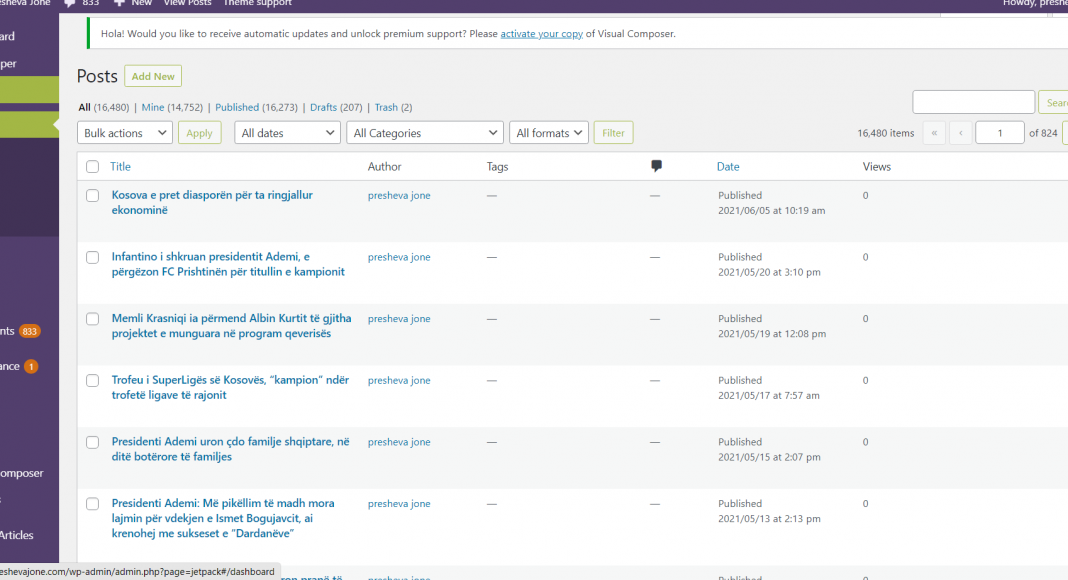Open the Bulk actions dropdown

coord(124,133)
